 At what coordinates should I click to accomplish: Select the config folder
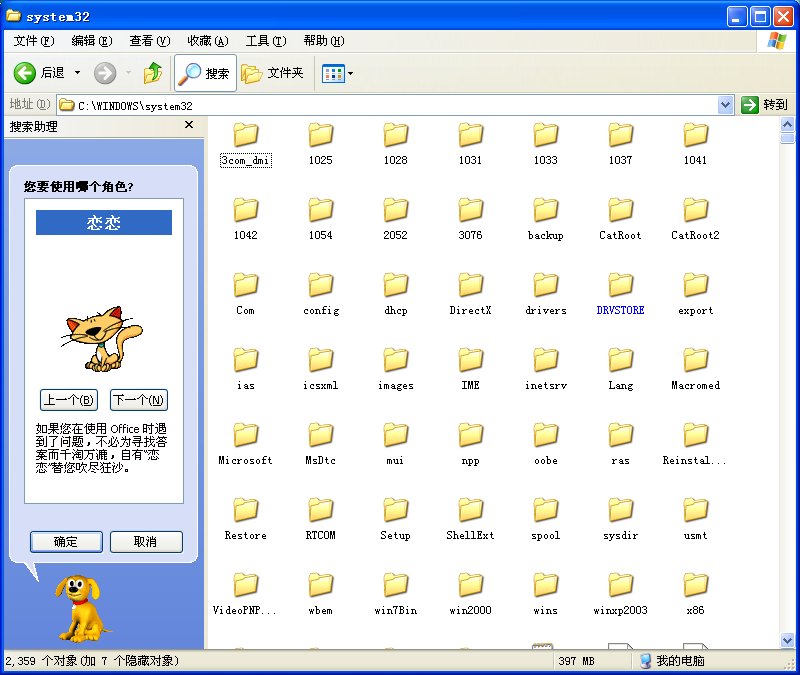pyautogui.click(x=320, y=295)
